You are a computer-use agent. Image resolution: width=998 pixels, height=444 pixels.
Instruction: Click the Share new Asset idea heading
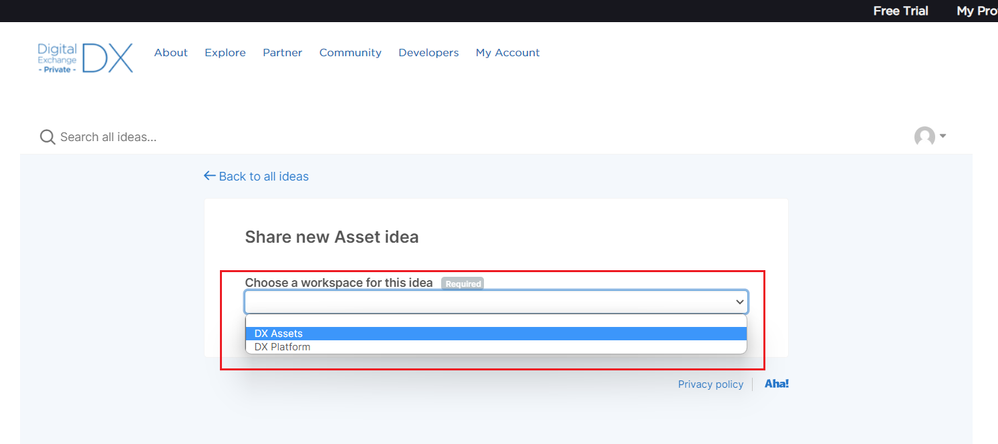coord(332,237)
